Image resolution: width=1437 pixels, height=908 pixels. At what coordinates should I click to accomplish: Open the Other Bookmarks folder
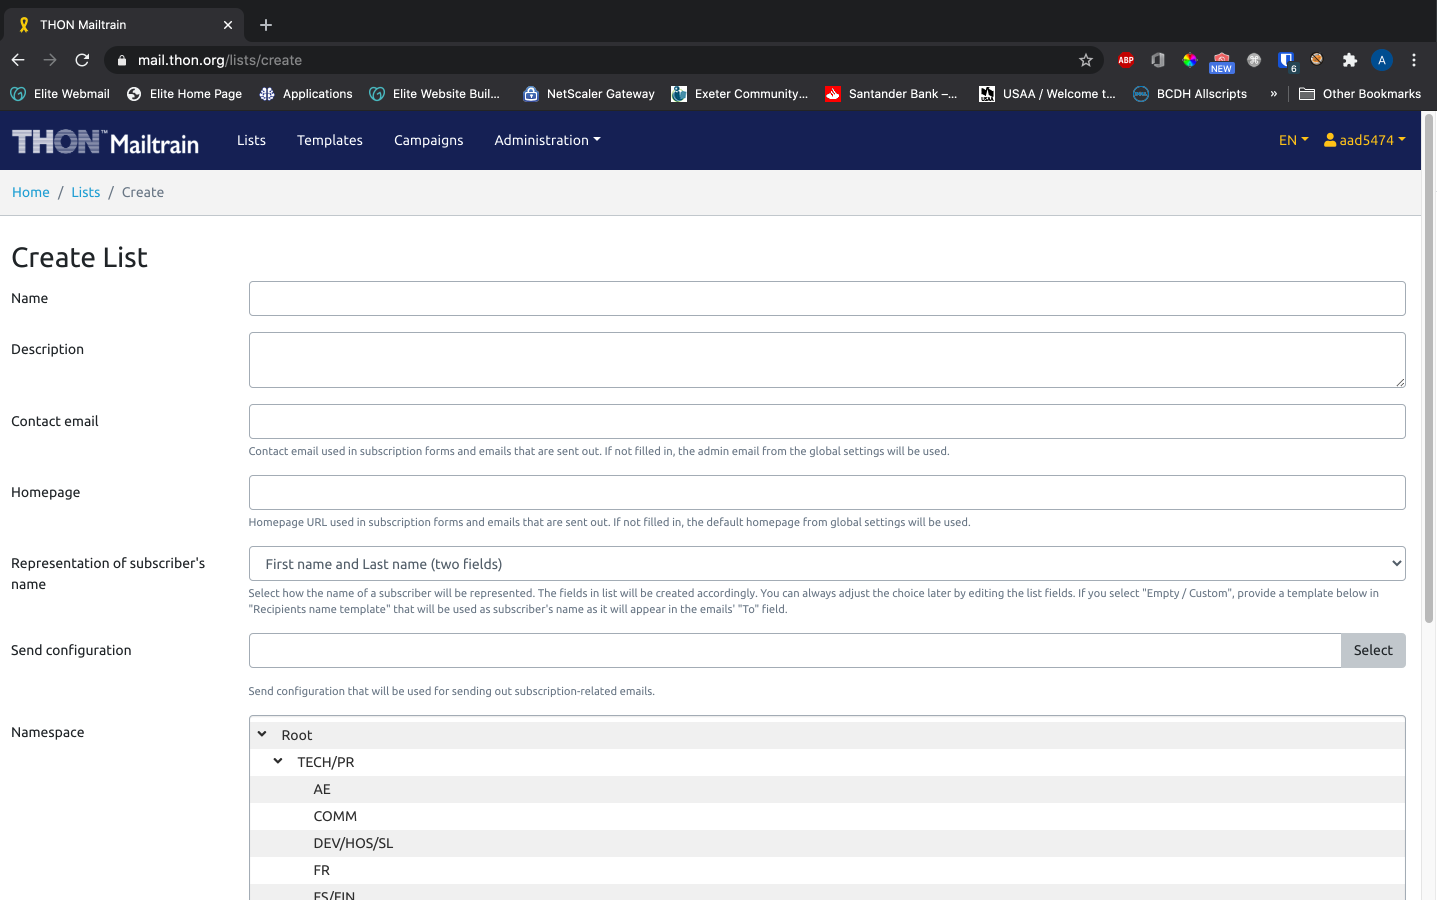click(x=1360, y=94)
